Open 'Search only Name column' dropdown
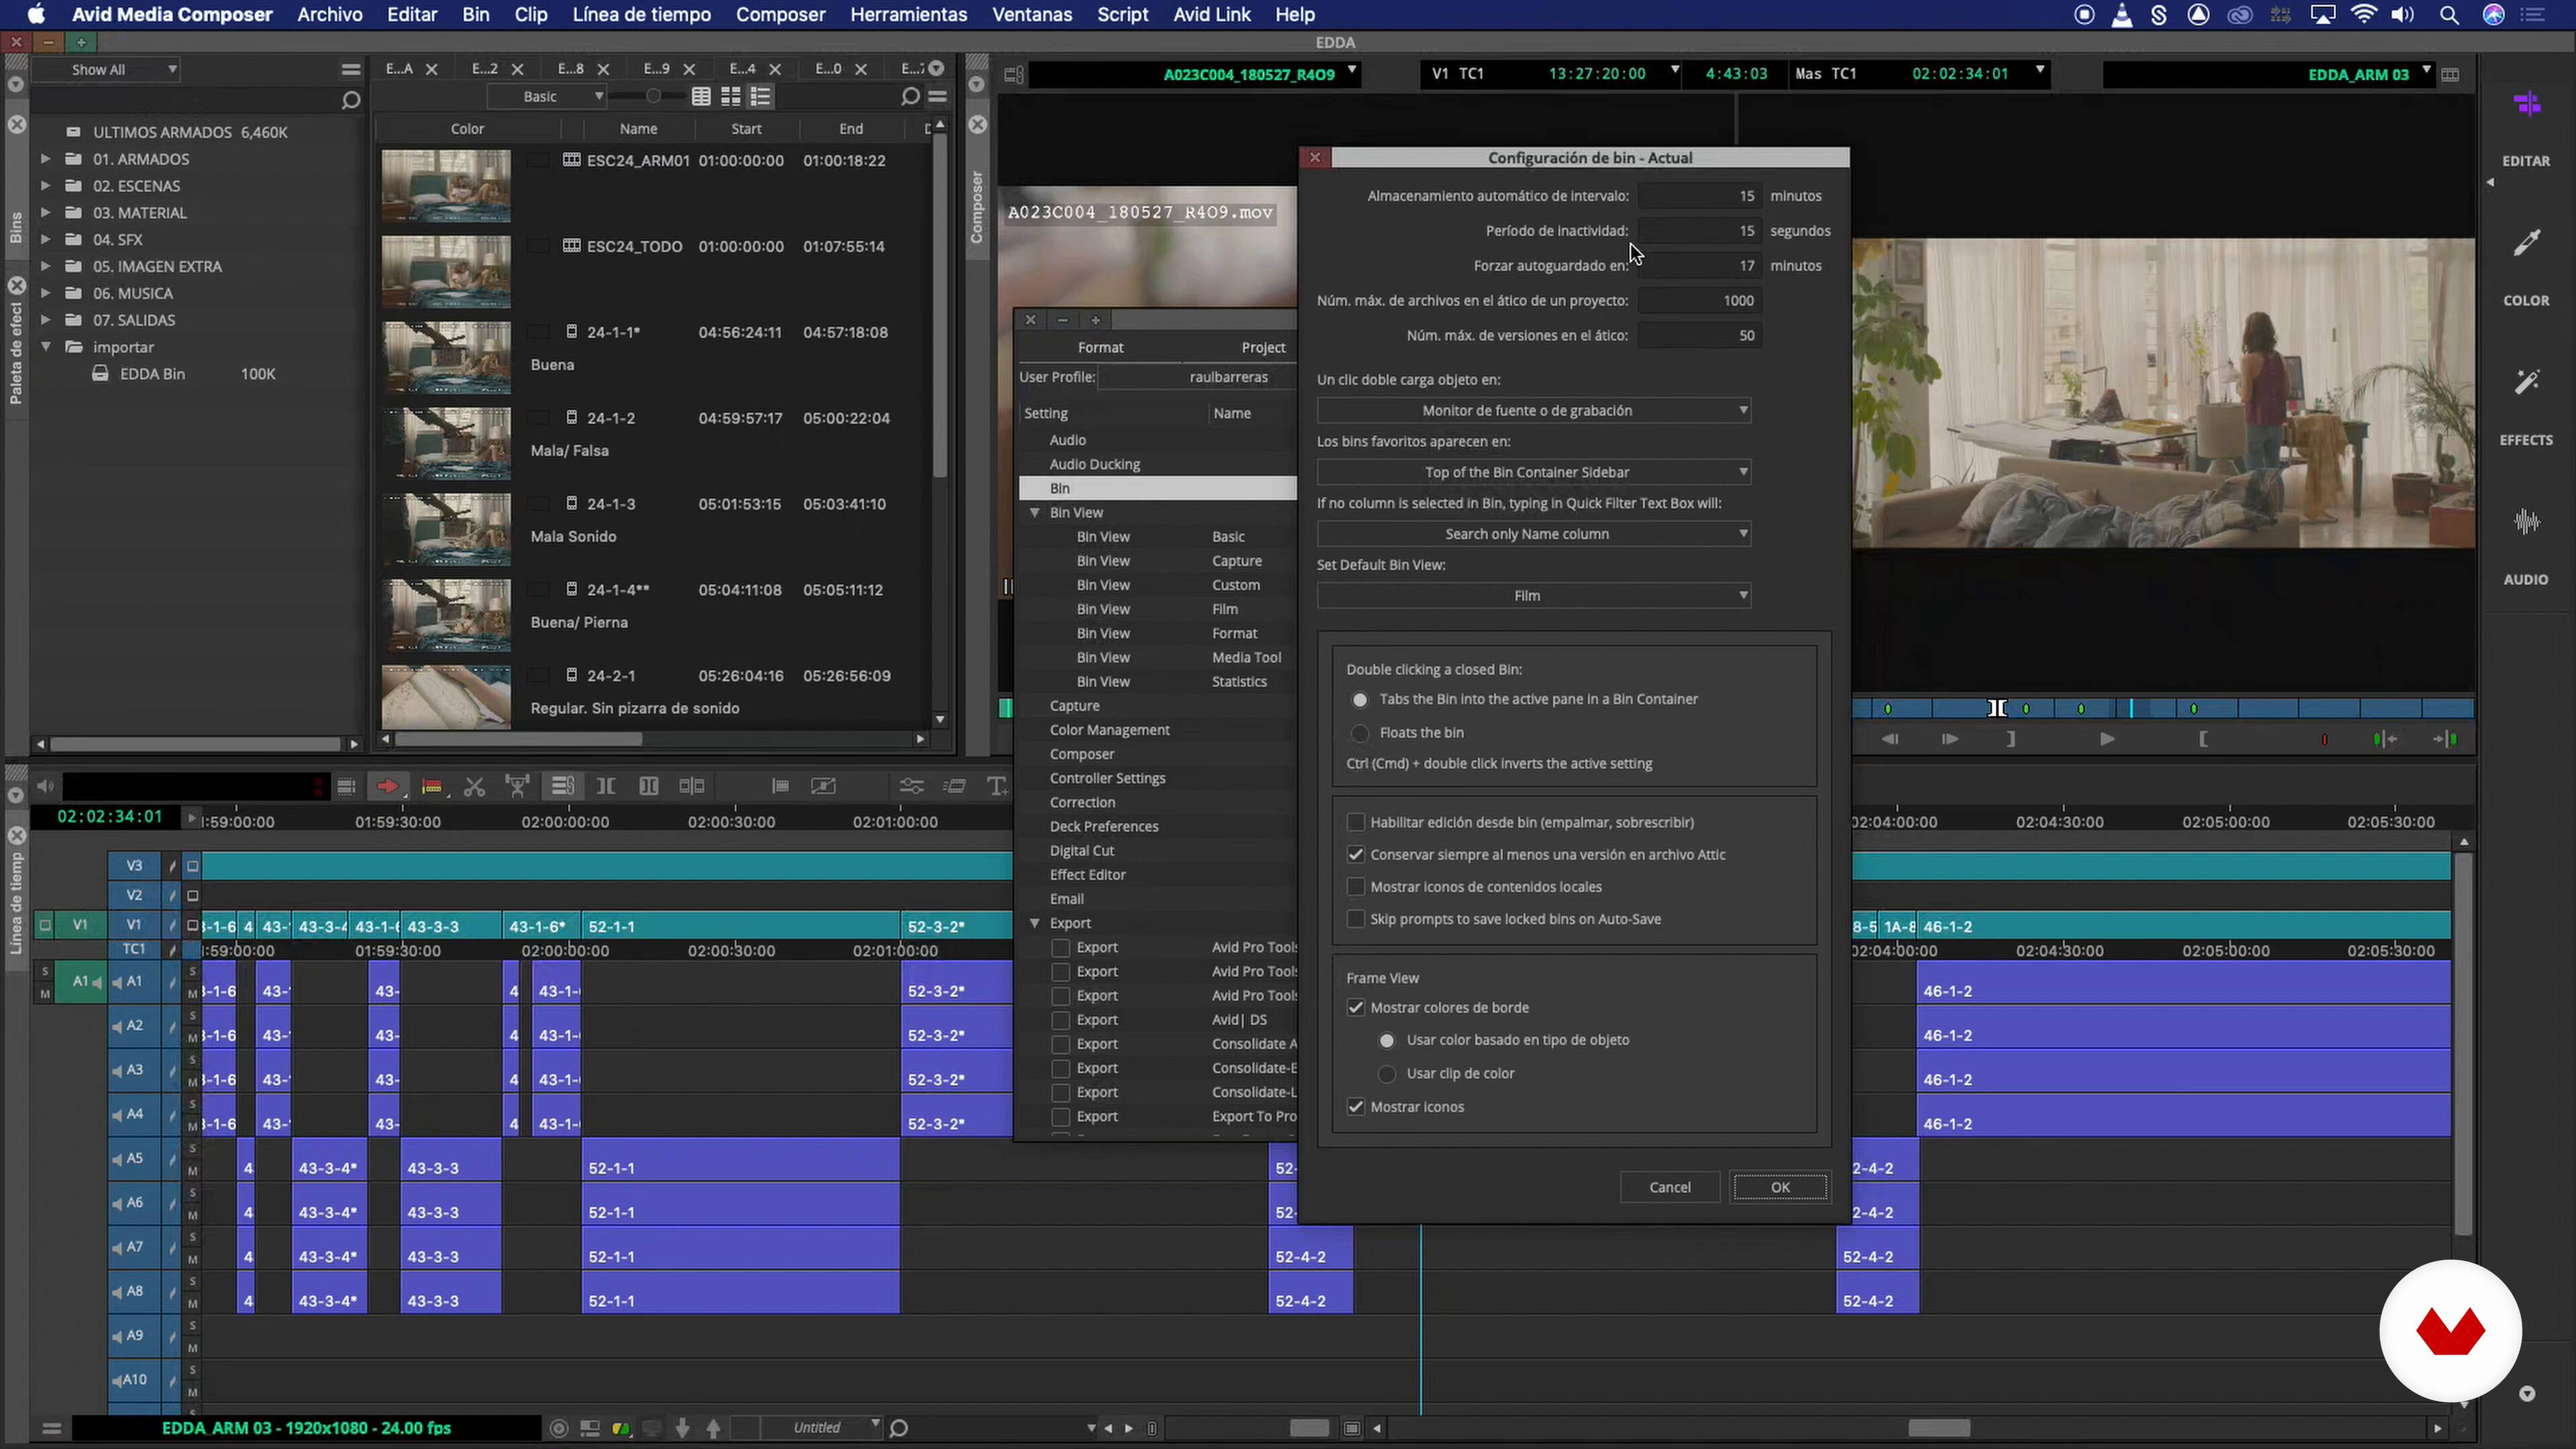2576x1449 pixels. (1534, 534)
